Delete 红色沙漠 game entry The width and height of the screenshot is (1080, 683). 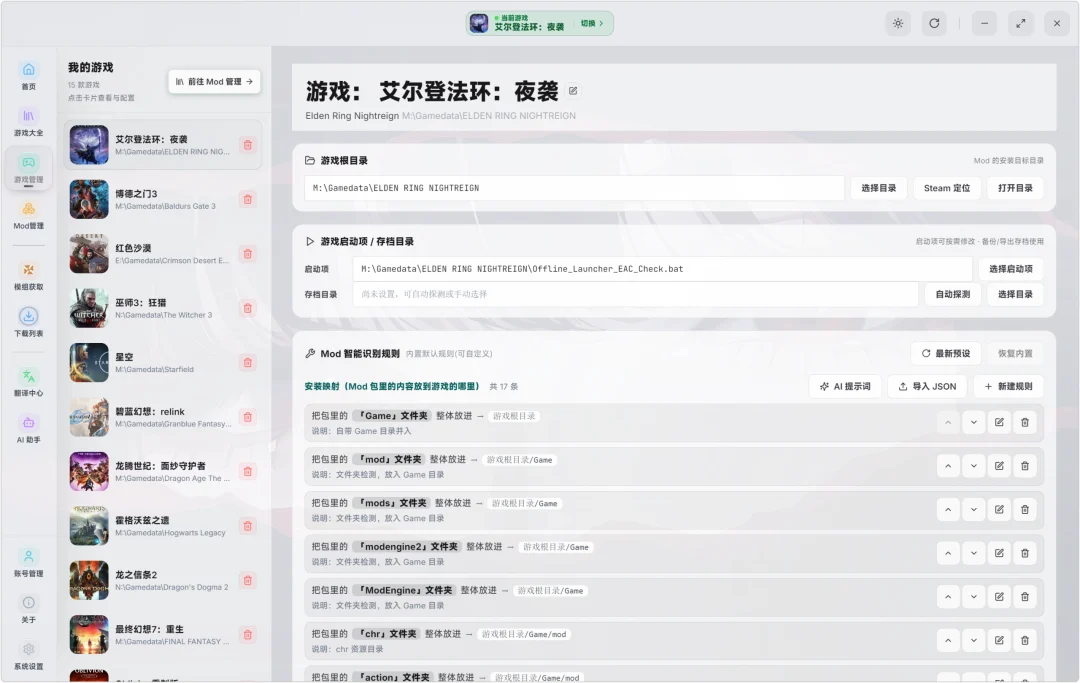(248, 253)
